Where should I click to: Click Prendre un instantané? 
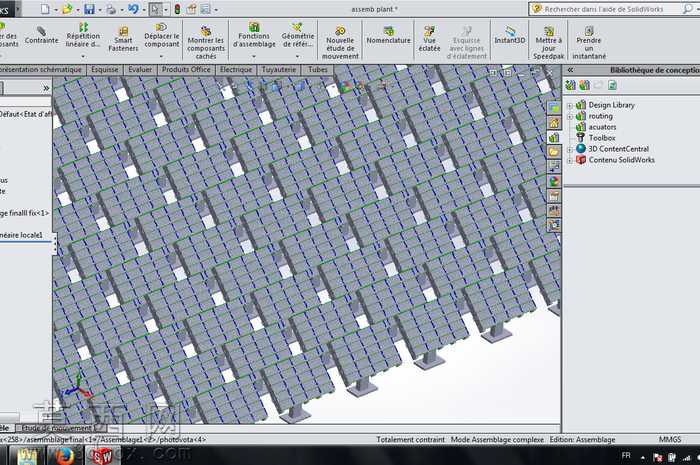coord(589,42)
